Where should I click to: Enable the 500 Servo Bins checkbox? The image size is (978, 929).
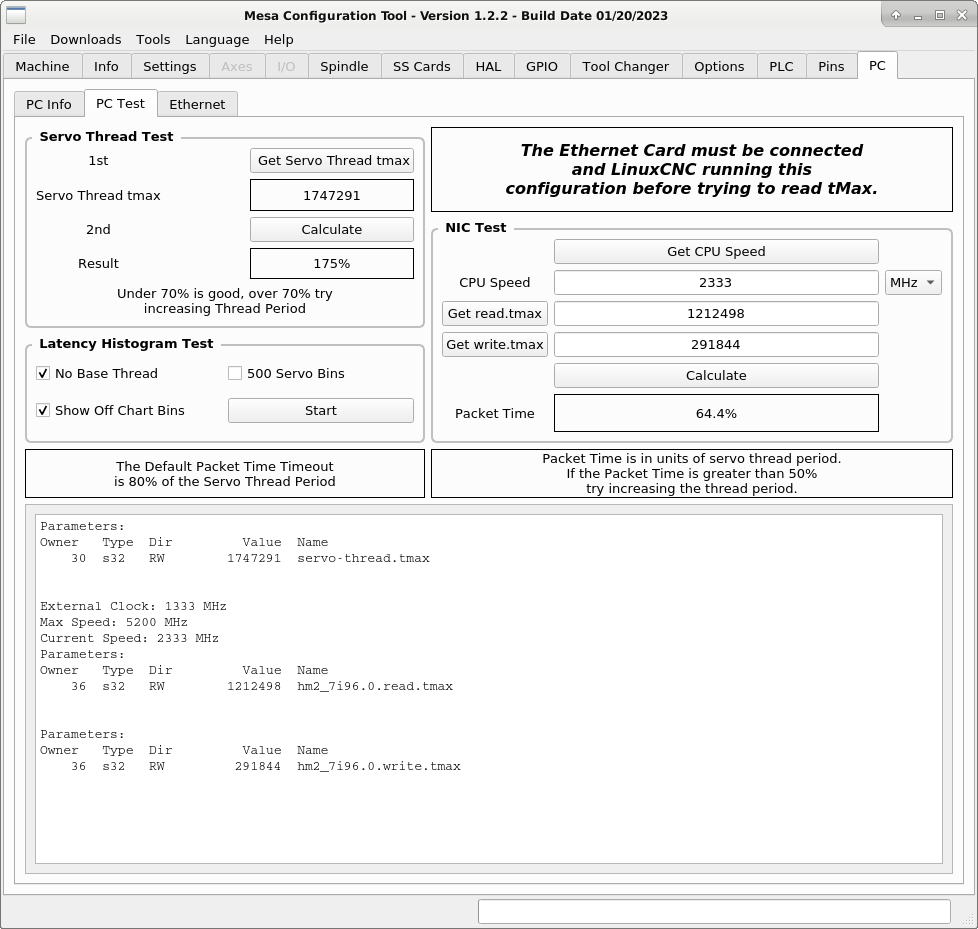click(235, 373)
